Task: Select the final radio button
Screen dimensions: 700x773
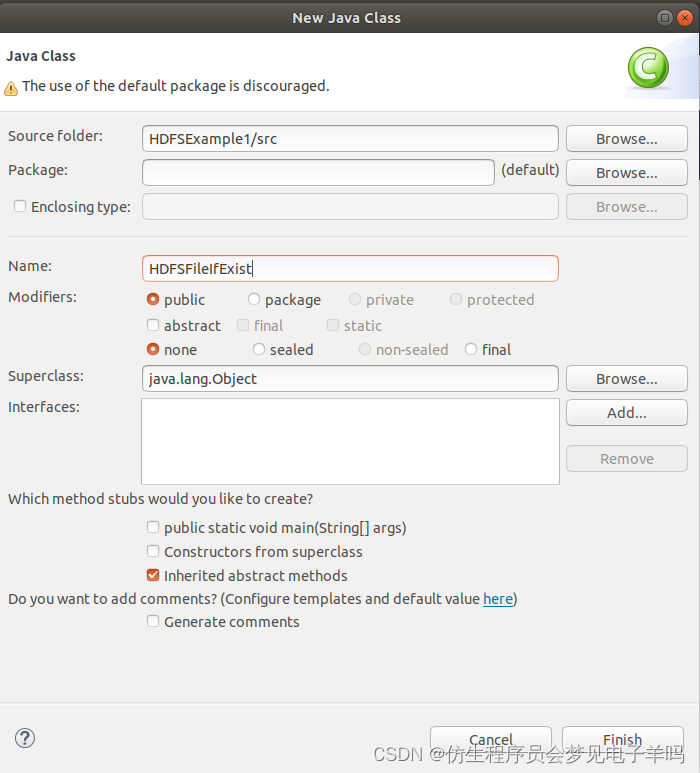Action: click(x=471, y=349)
